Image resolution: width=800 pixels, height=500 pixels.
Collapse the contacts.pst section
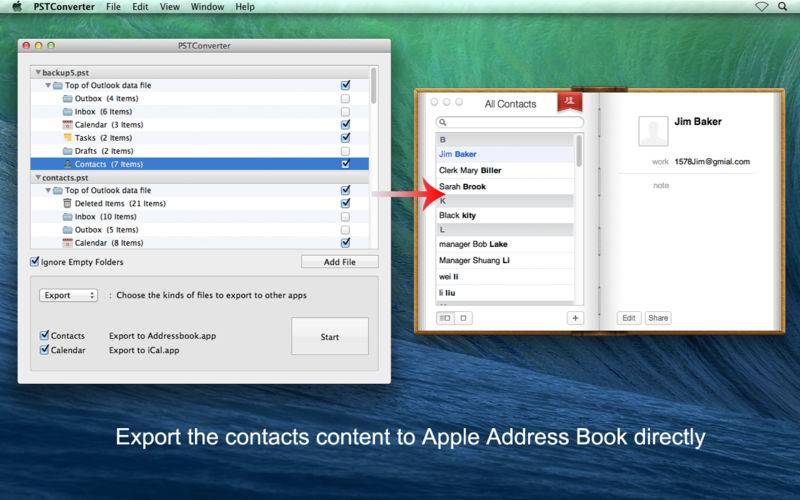click(38, 178)
